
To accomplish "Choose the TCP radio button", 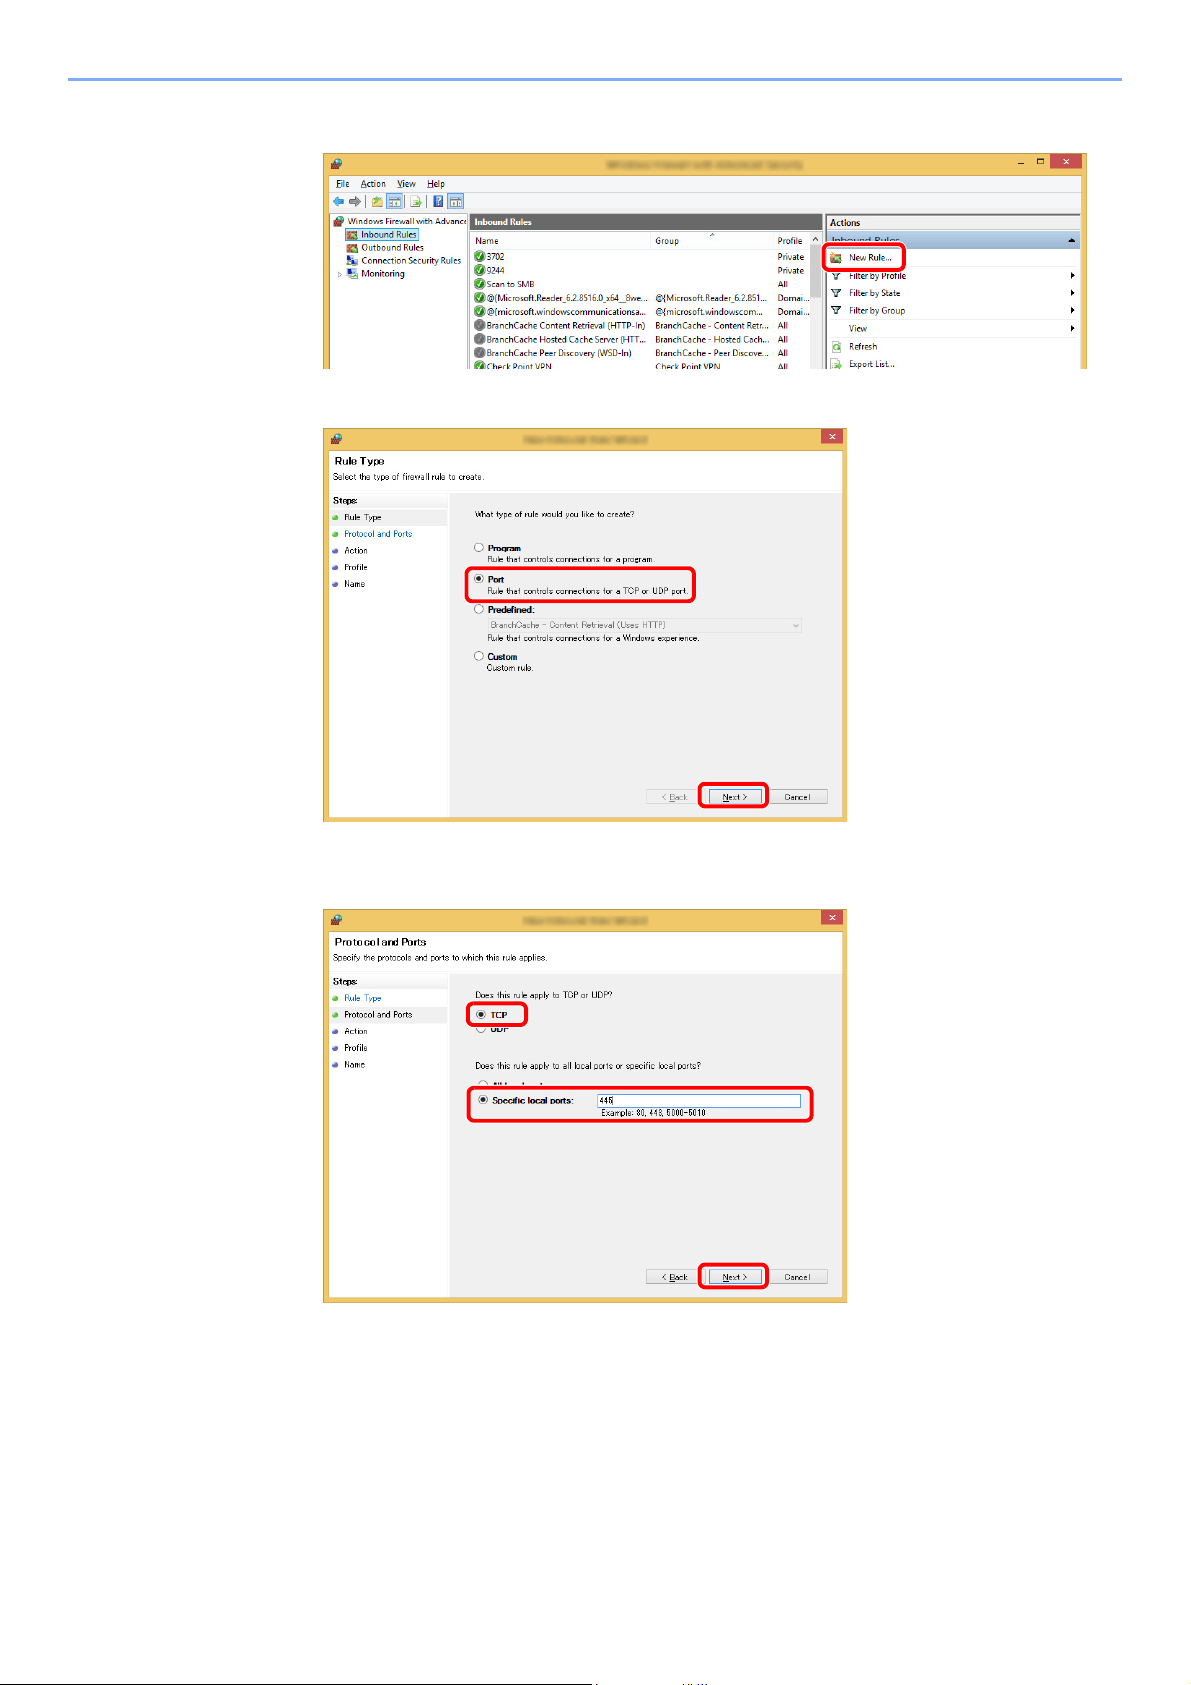I will [x=481, y=1014].
